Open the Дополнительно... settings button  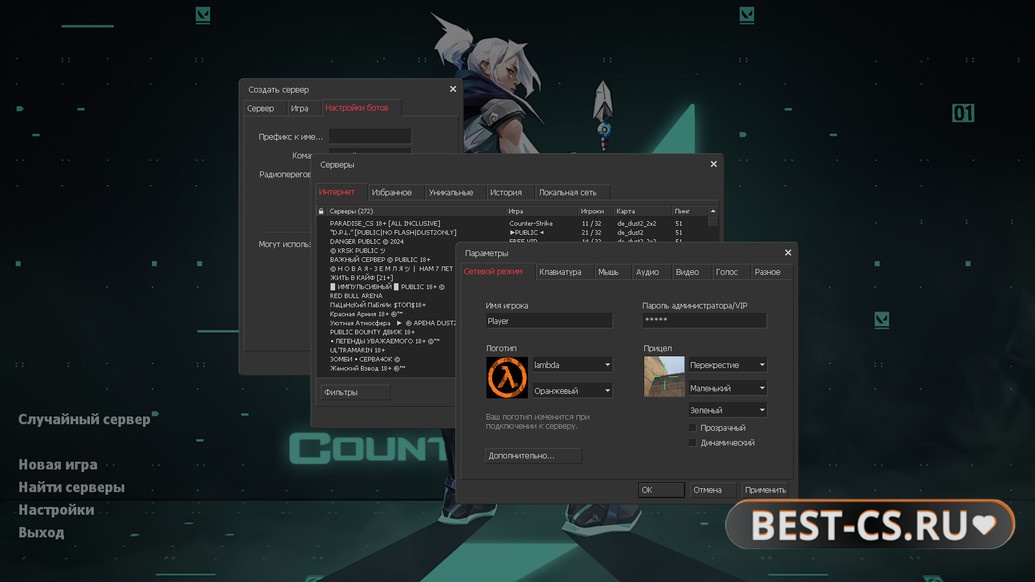pos(533,455)
